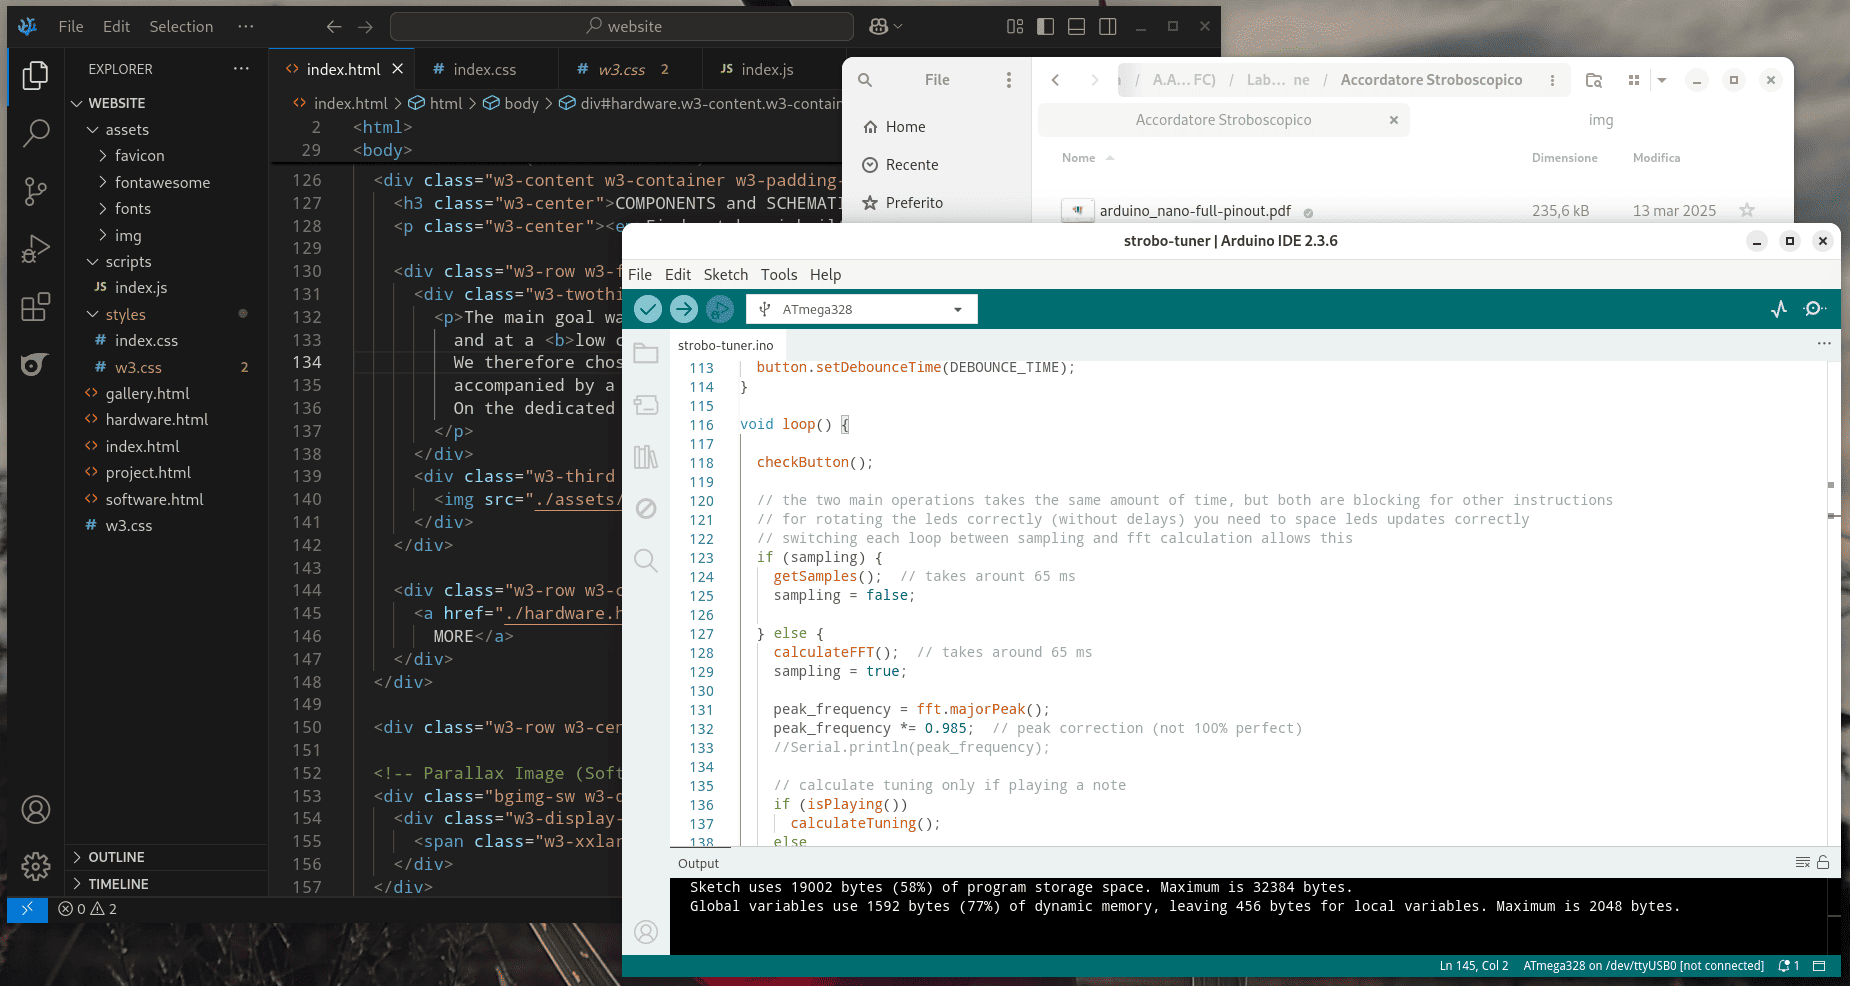Open VS Code Extensions view
1850x986 pixels.
point(36,307)
